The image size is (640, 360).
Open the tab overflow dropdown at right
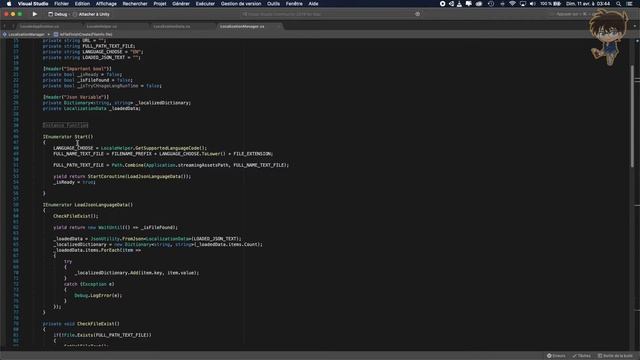tap(635, 27)
